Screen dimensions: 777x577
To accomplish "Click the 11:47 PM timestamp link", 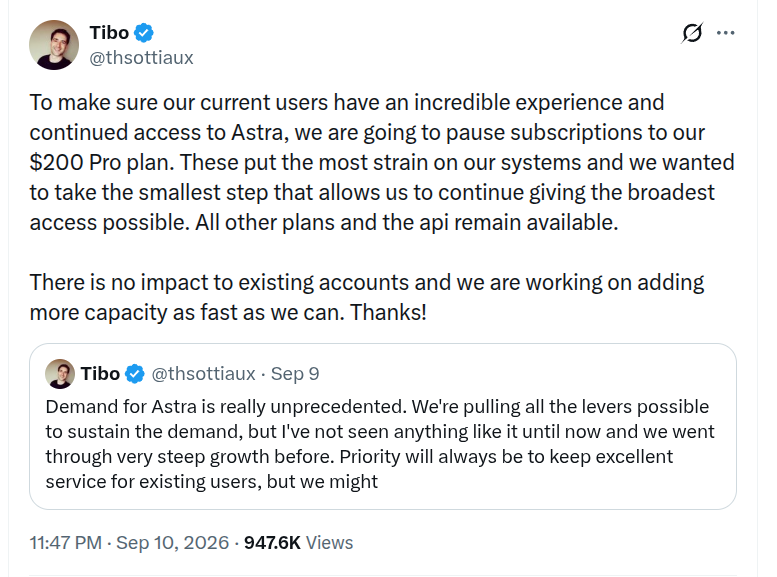I will (x=65, y=543).
